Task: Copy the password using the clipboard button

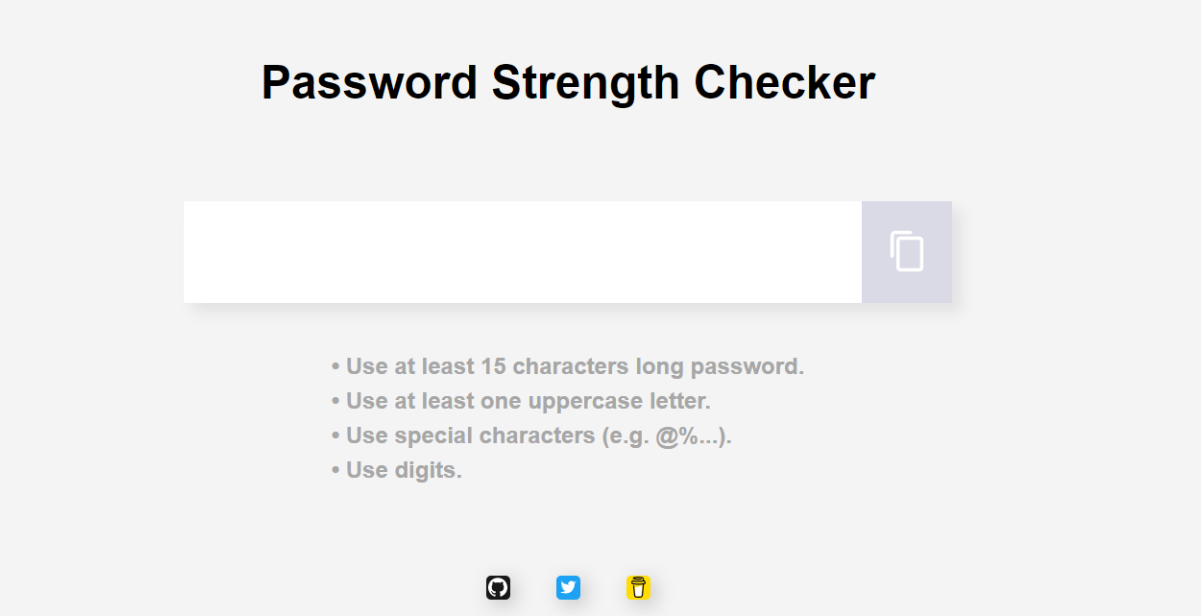Action: click(907, 252)
